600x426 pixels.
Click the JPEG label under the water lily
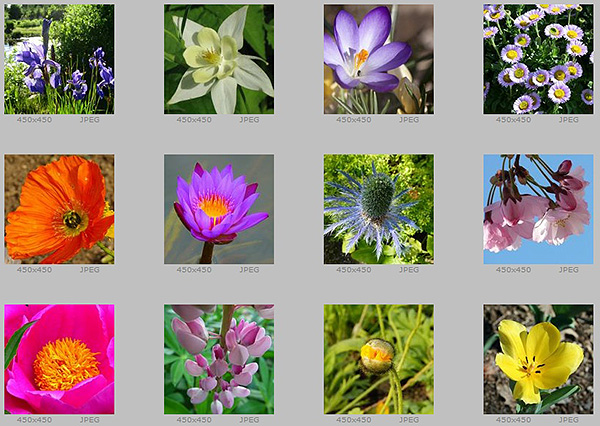point(249,270)
